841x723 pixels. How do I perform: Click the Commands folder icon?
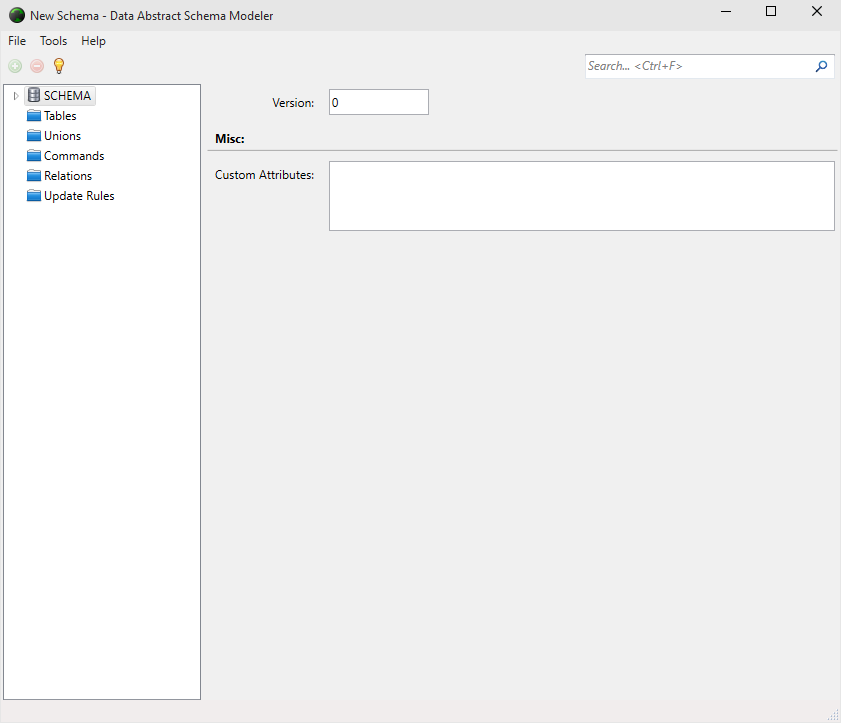pos(34,156)
